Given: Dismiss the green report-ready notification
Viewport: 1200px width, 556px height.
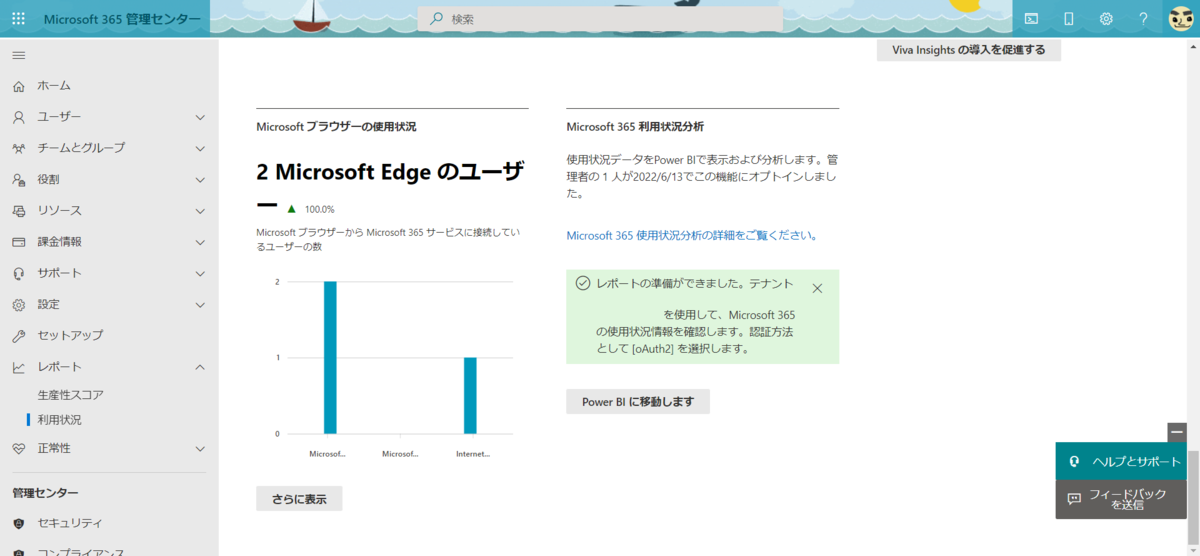Looking at the screenshot, I should click(x=817, y=288).
